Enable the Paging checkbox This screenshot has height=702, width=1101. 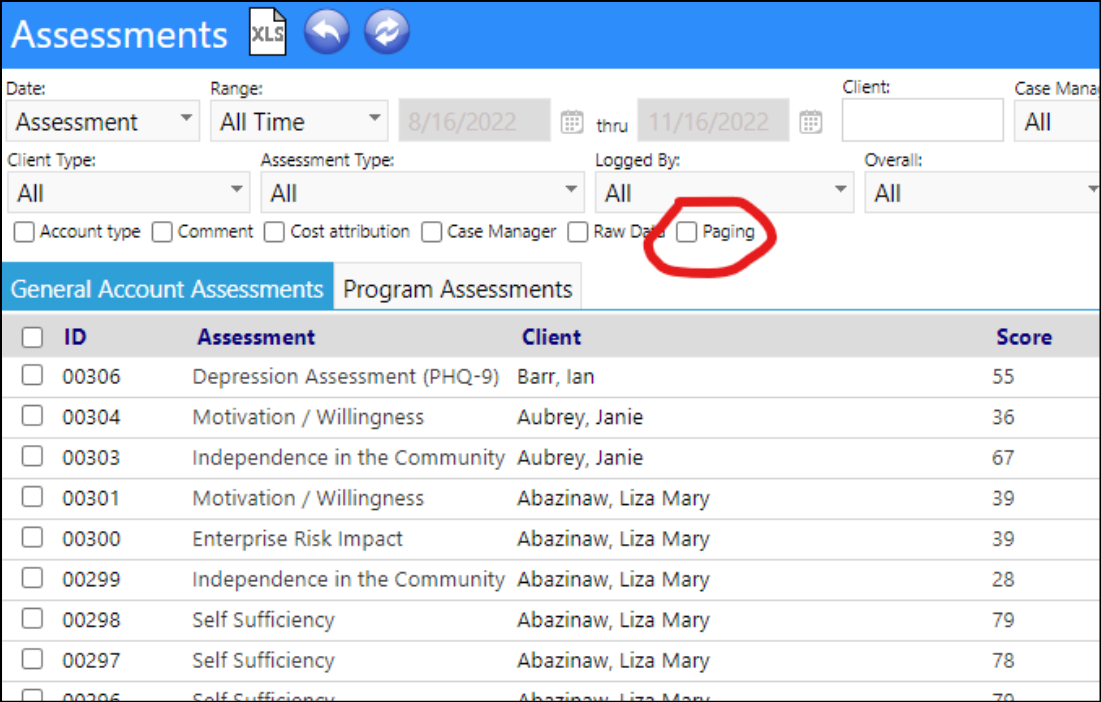pyautogui.click(x=687, y=232)
